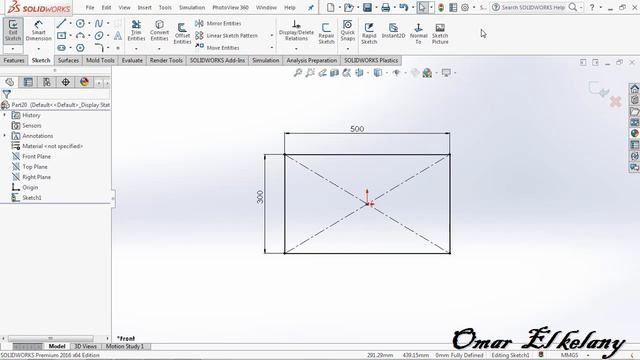Image resolution: width=640 pixels, height=360 pixels.
Task: Select the Sketch Fillet tool
Action: click(x=99, y=48)
